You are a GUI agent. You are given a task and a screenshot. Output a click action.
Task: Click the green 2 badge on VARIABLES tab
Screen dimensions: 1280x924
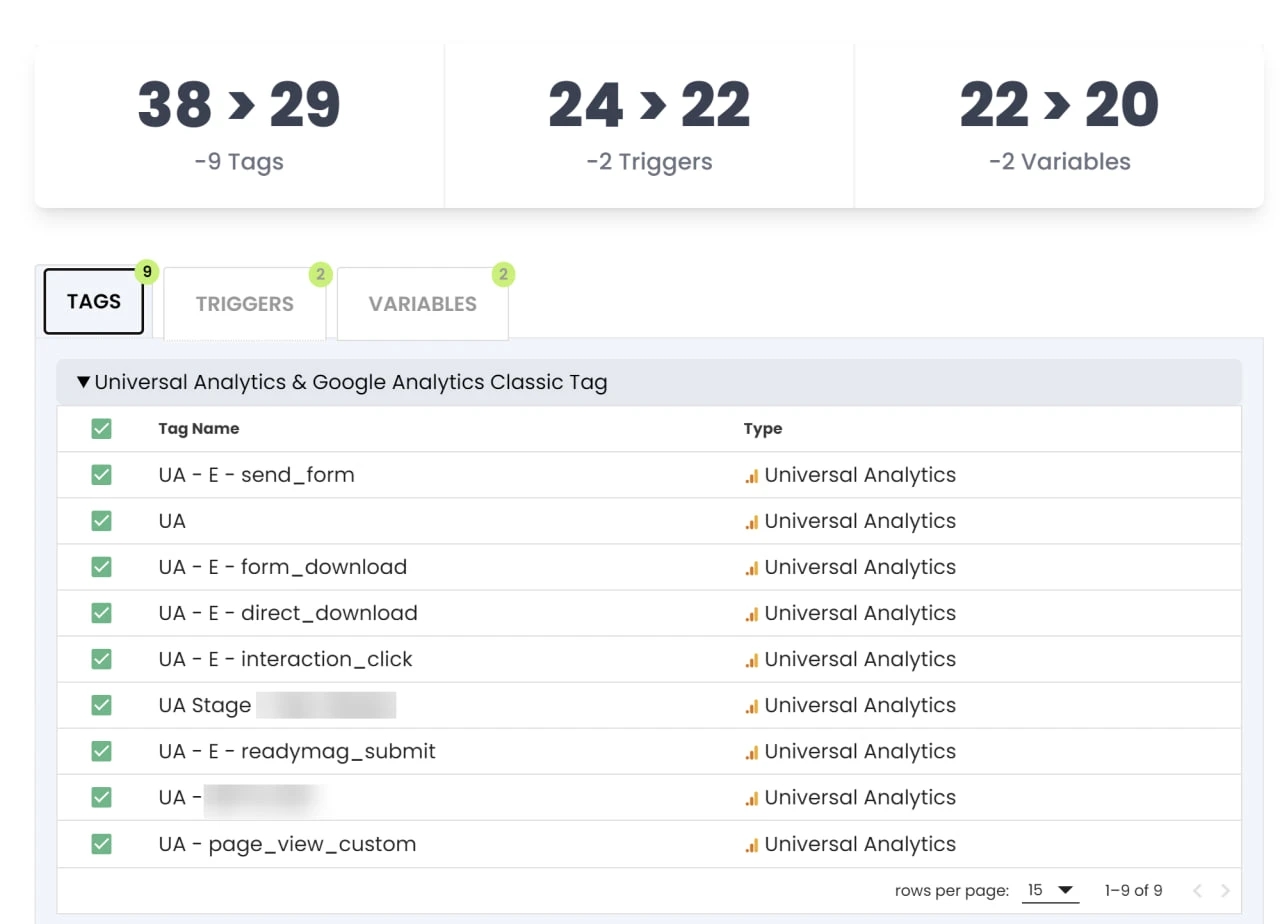point(503,274)
